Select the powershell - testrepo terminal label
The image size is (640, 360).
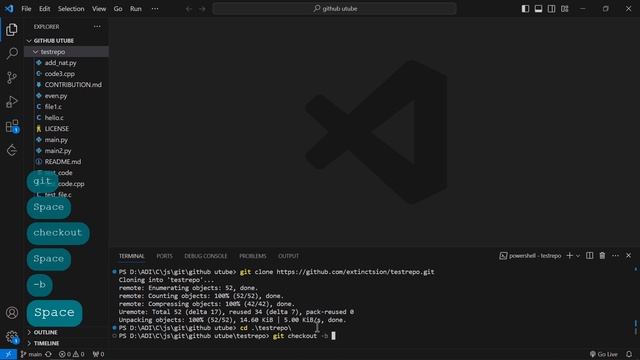531,256
